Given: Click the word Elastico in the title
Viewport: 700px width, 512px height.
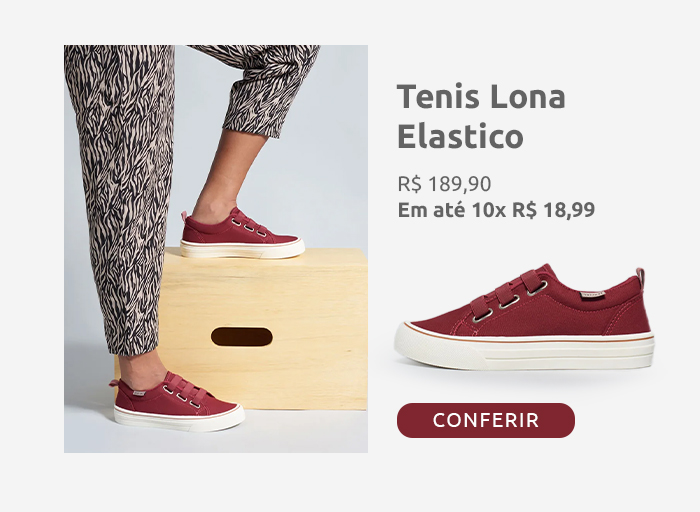Looking at the screenshot, I should [x=460, y=136].
